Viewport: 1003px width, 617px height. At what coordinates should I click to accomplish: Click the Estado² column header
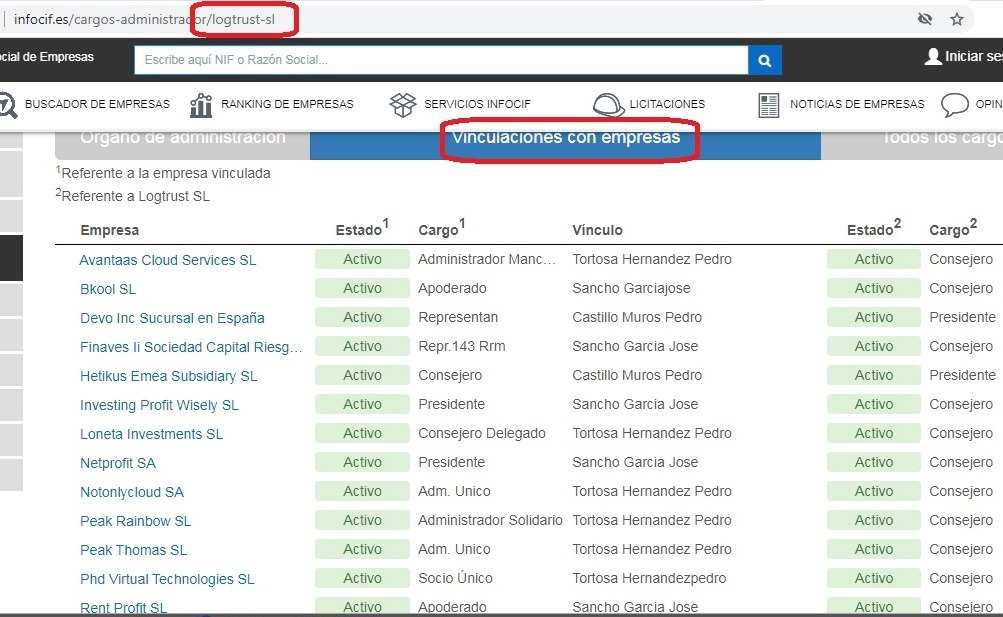874,228
